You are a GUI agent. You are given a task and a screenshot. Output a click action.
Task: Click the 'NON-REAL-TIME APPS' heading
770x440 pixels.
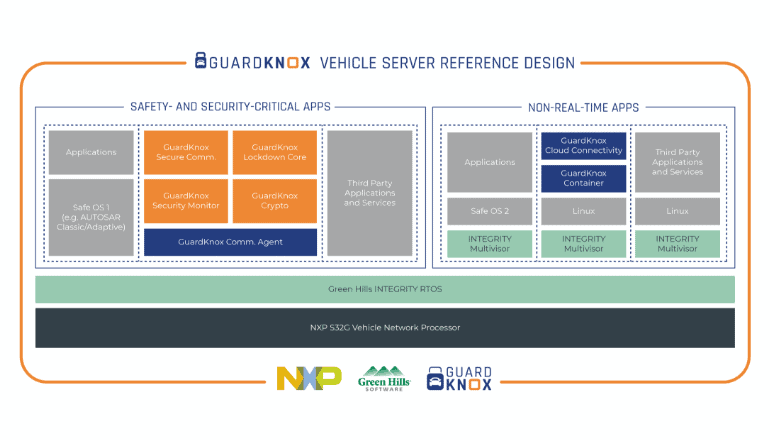583,108
